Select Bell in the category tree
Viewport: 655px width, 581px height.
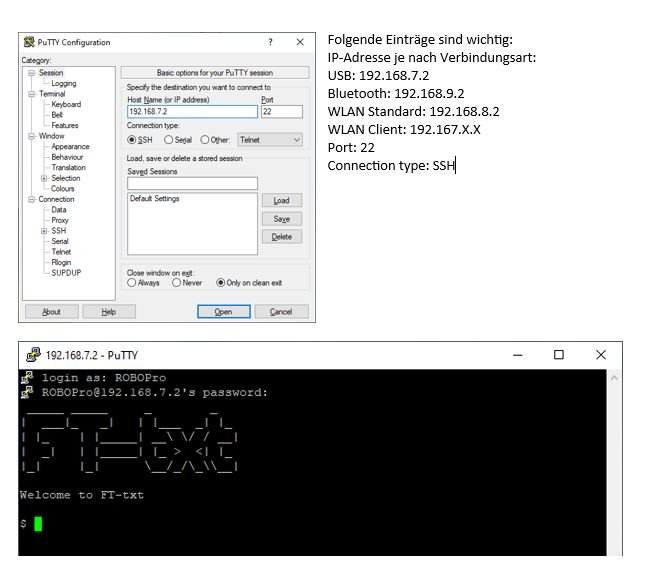[57, 115]
